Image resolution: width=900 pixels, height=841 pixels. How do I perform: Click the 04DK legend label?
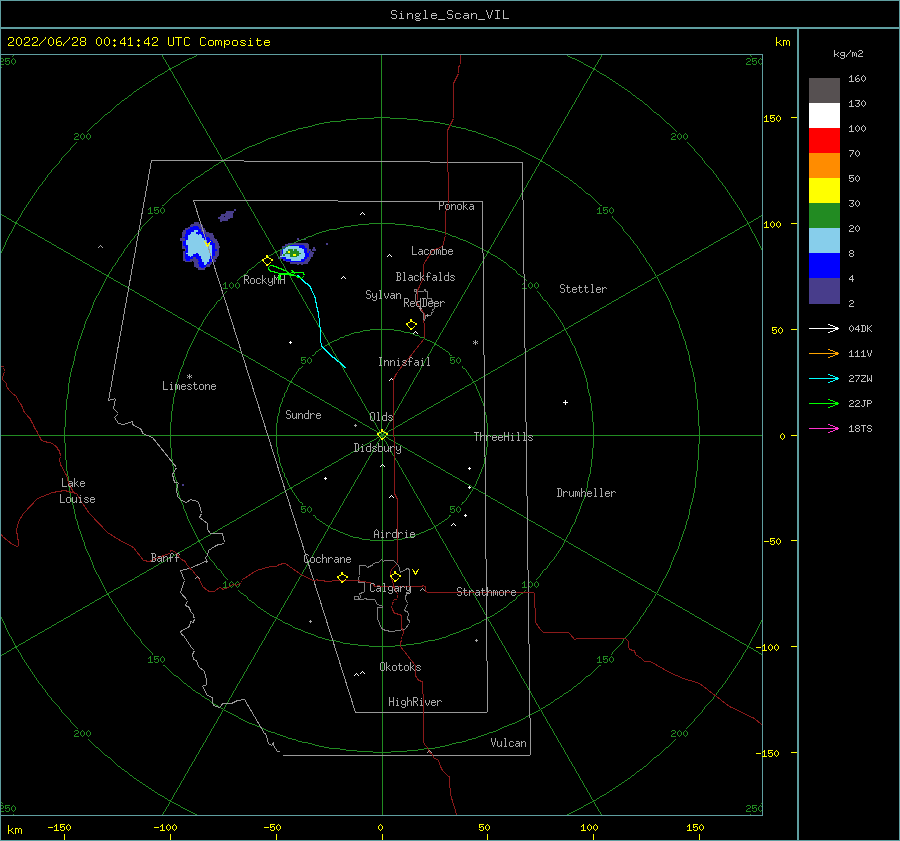pos(860,328)
